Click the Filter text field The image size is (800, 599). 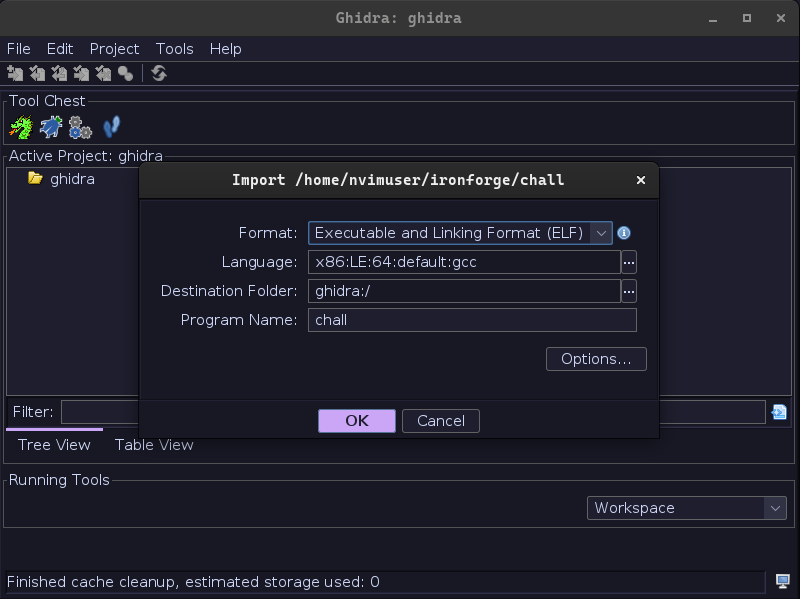pos(413,412)
